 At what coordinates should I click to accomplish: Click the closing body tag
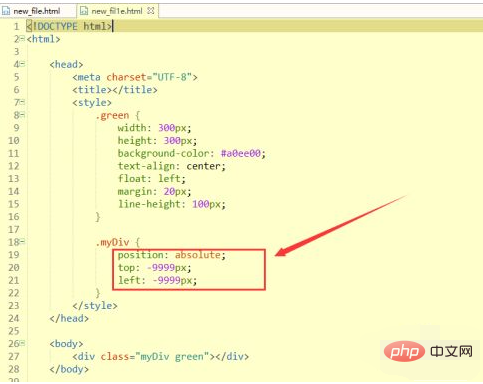[x=69, y=369]
